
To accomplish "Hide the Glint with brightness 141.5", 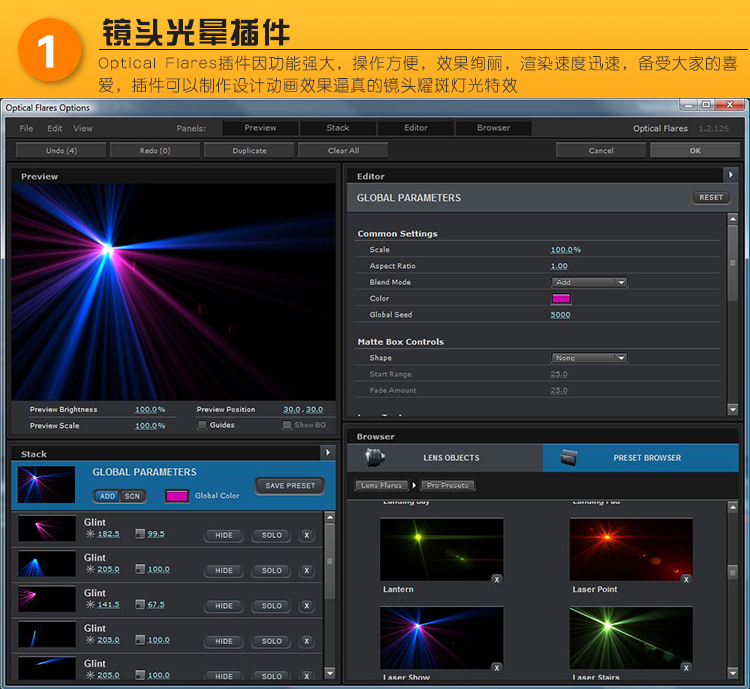I will (224, 606).
